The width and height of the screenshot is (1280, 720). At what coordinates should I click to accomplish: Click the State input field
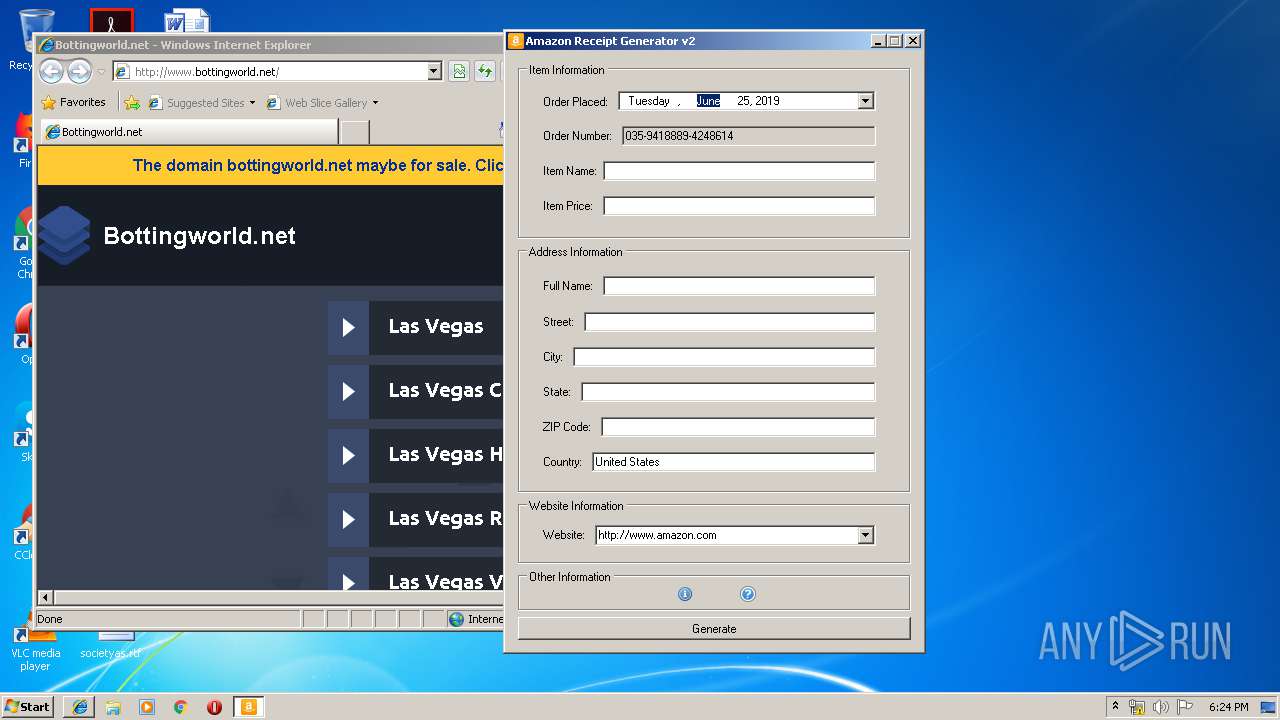(x=728, y=392)
